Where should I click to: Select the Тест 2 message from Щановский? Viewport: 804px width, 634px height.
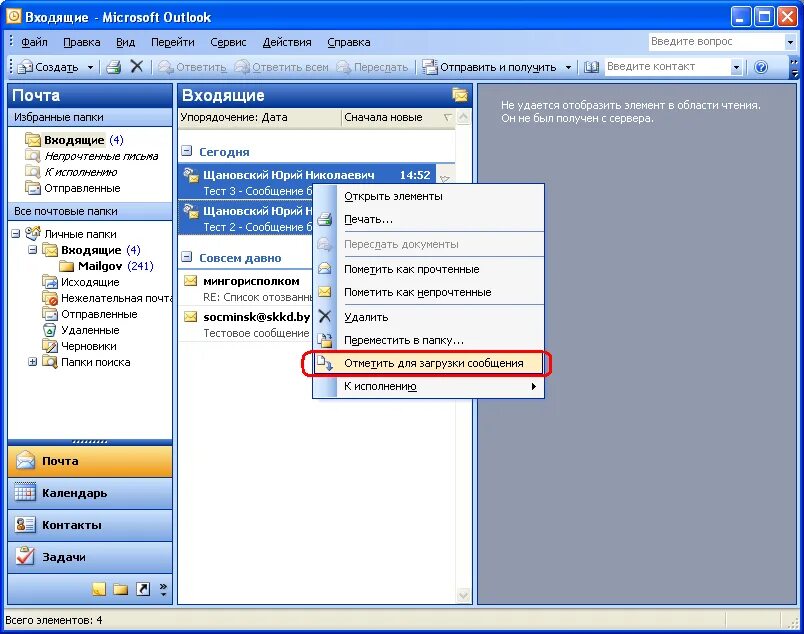point(246,218)
